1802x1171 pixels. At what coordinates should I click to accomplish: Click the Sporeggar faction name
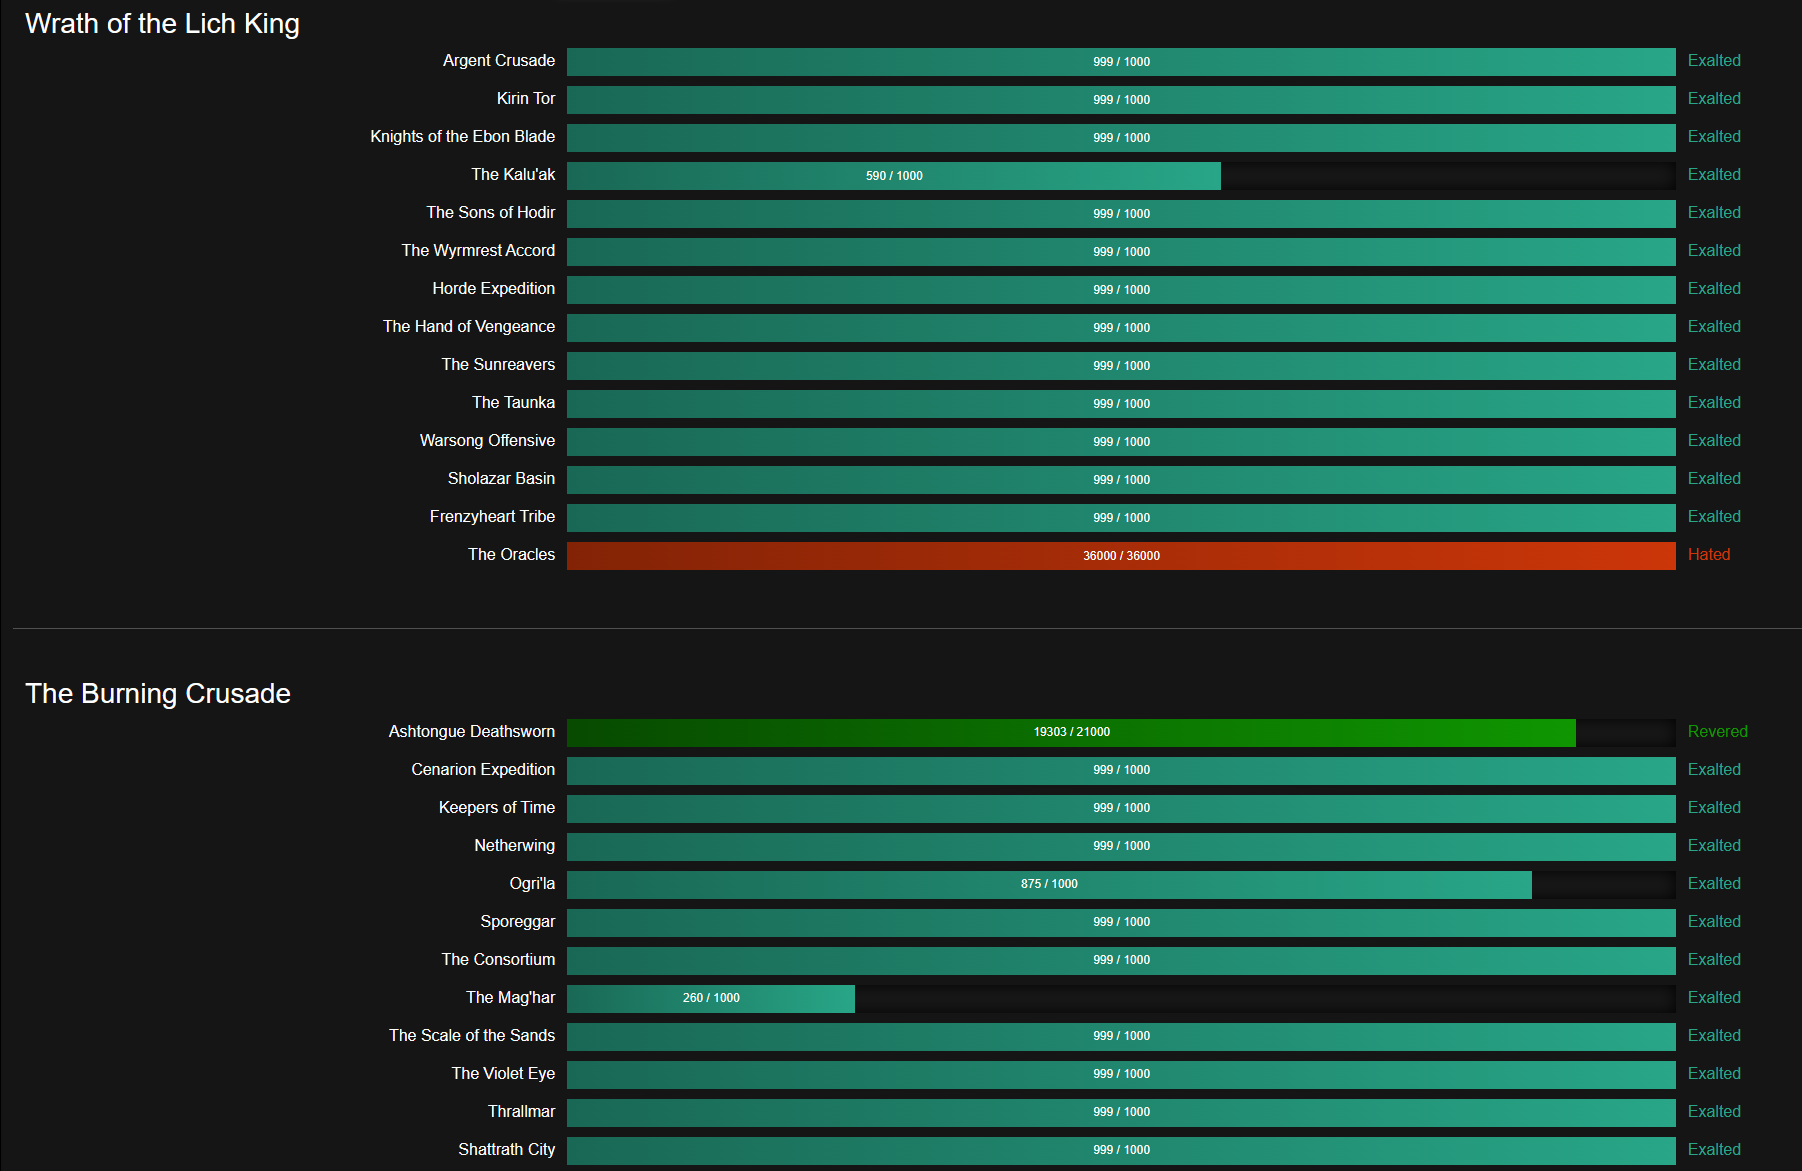[517, 922]
